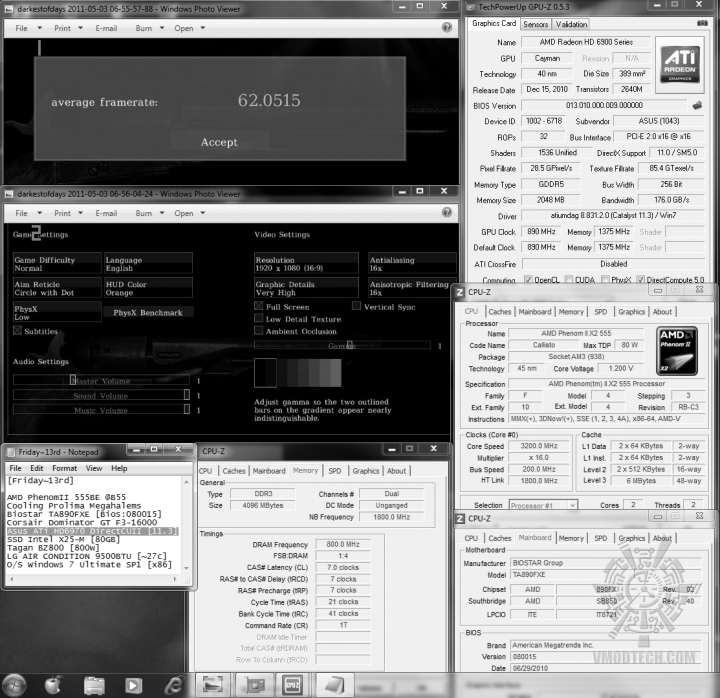The image size is (720, 698).
Task: Toggle the Low Detail Texture checkbox
Action: point(259,318)
